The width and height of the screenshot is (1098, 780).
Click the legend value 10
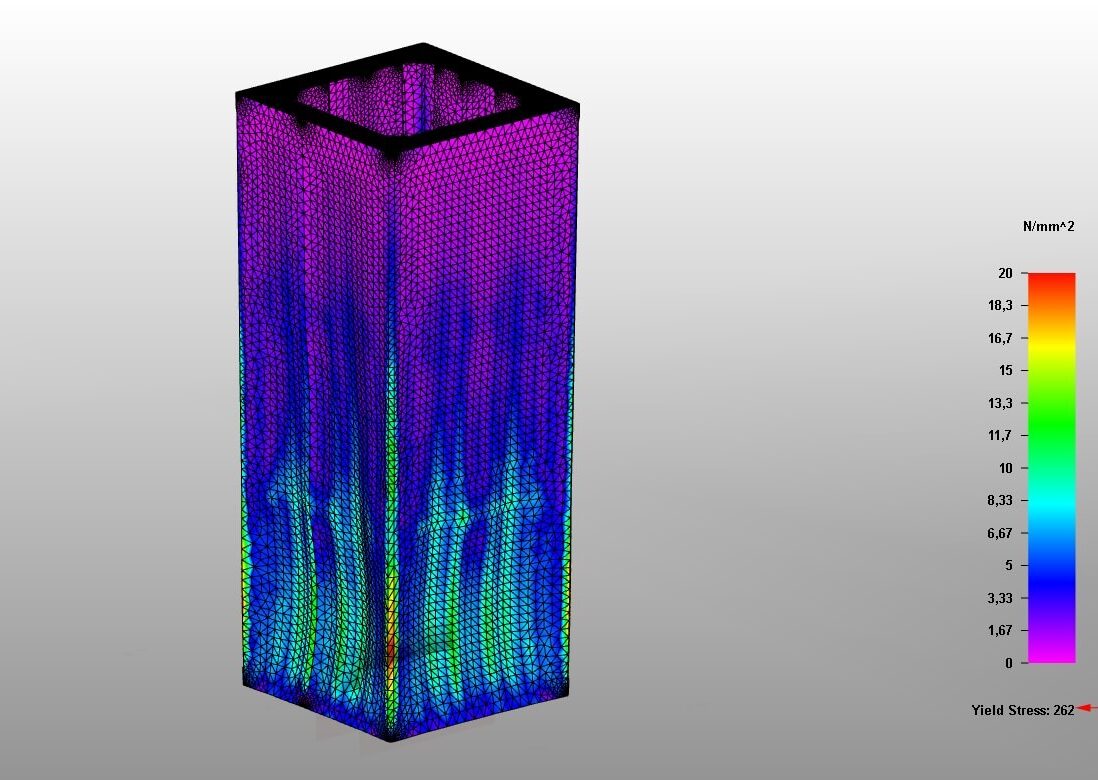tap(1005, 468)
